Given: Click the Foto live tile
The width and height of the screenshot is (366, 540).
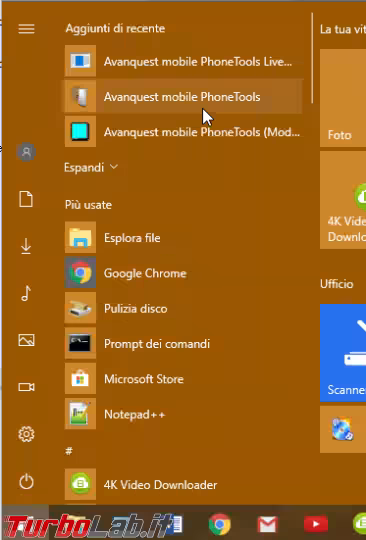Looking at the screenshot, I should pos(343,98).
